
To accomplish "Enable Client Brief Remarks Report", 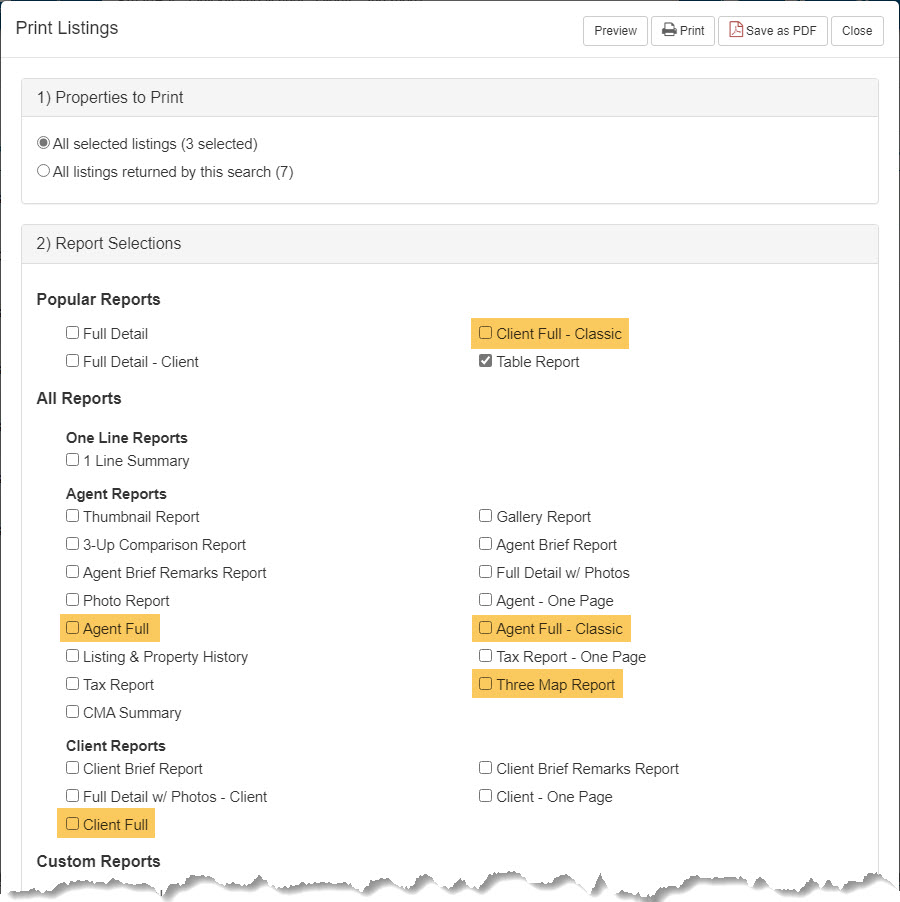I will (485, 767).
